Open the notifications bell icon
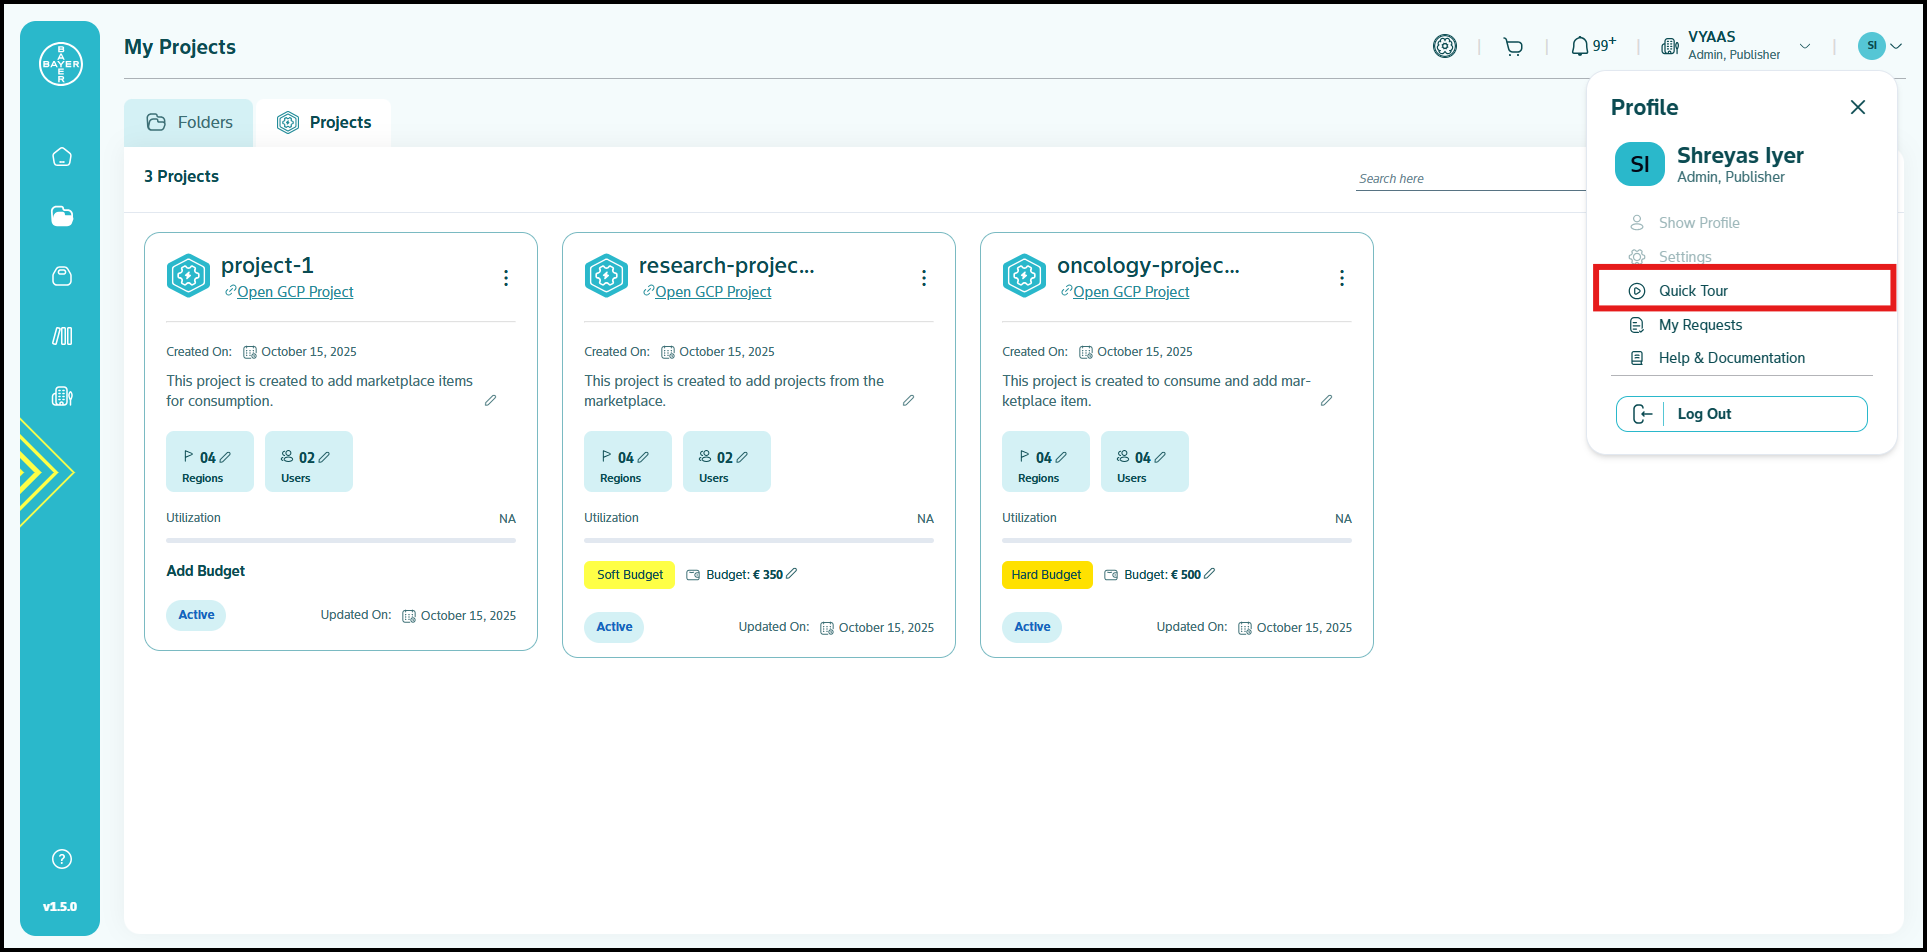 pyautogui.click(x=1580, y=46)
